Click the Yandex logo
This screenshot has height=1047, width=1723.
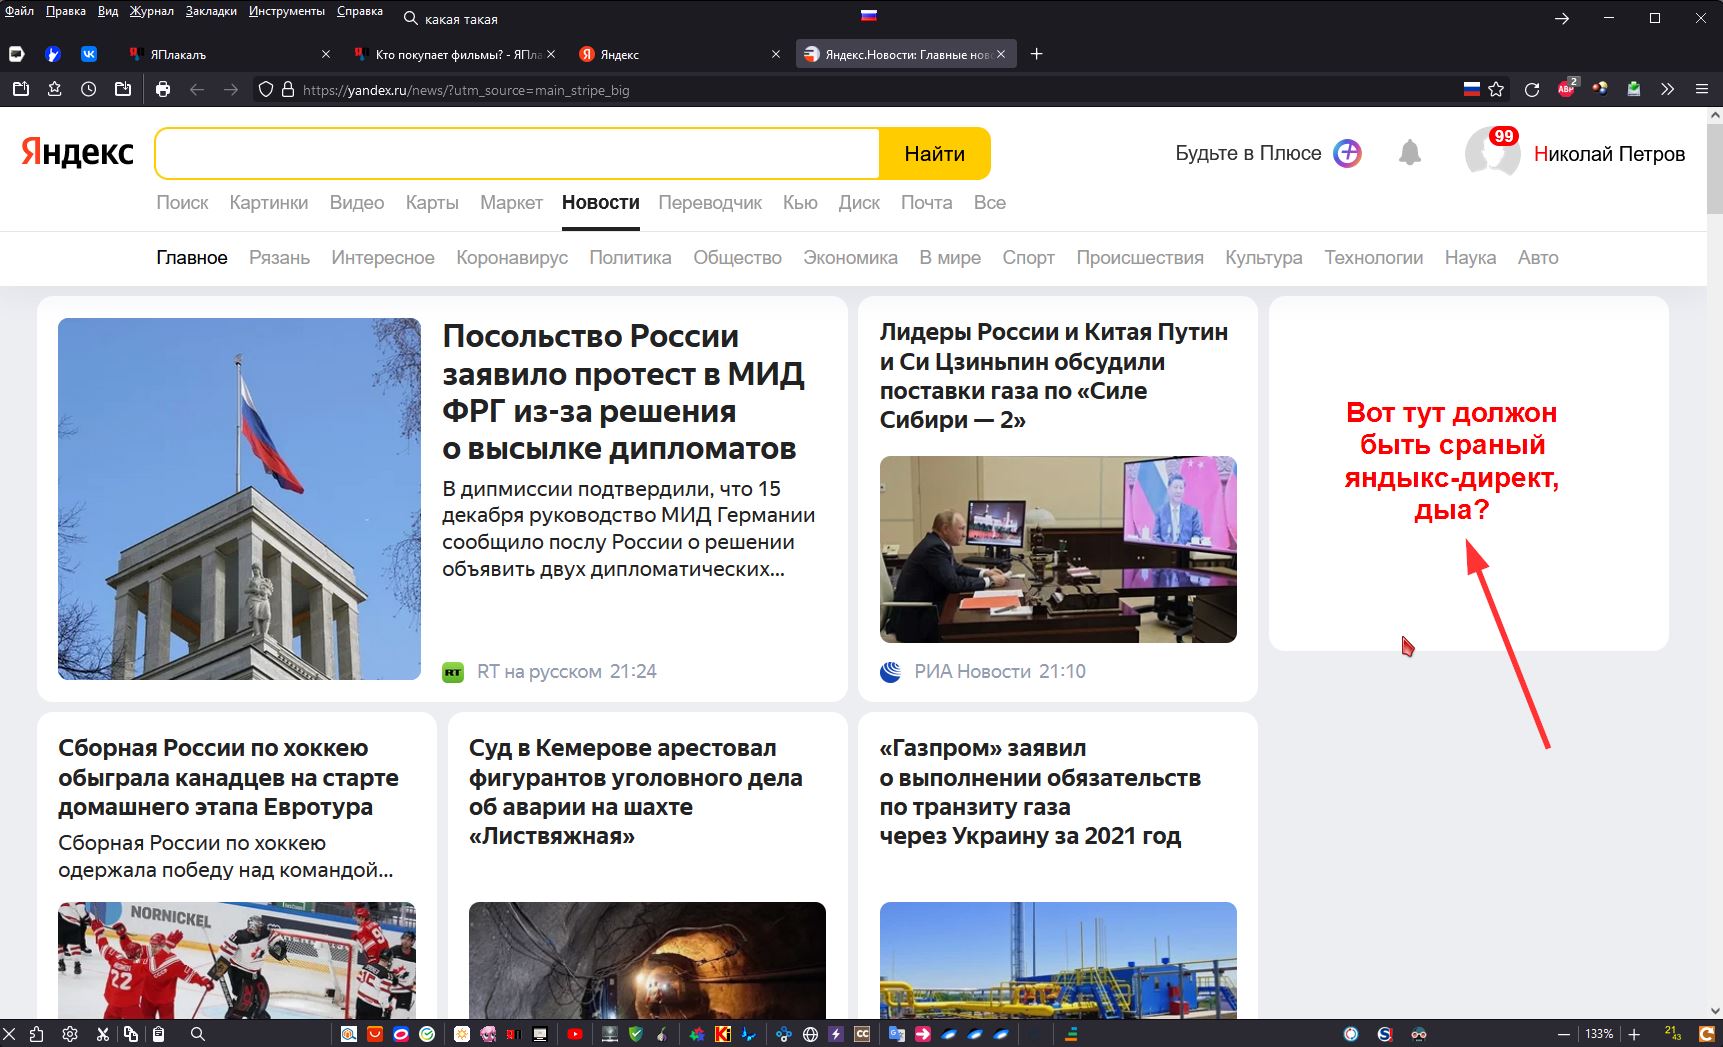tap(77, 152)
